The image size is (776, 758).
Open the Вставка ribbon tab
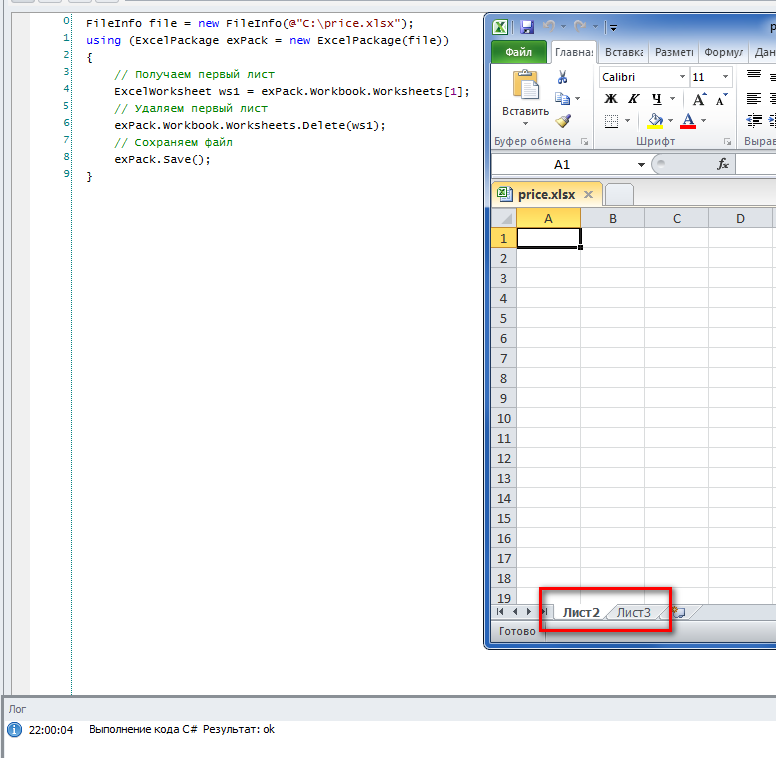[x=624, y=52]
